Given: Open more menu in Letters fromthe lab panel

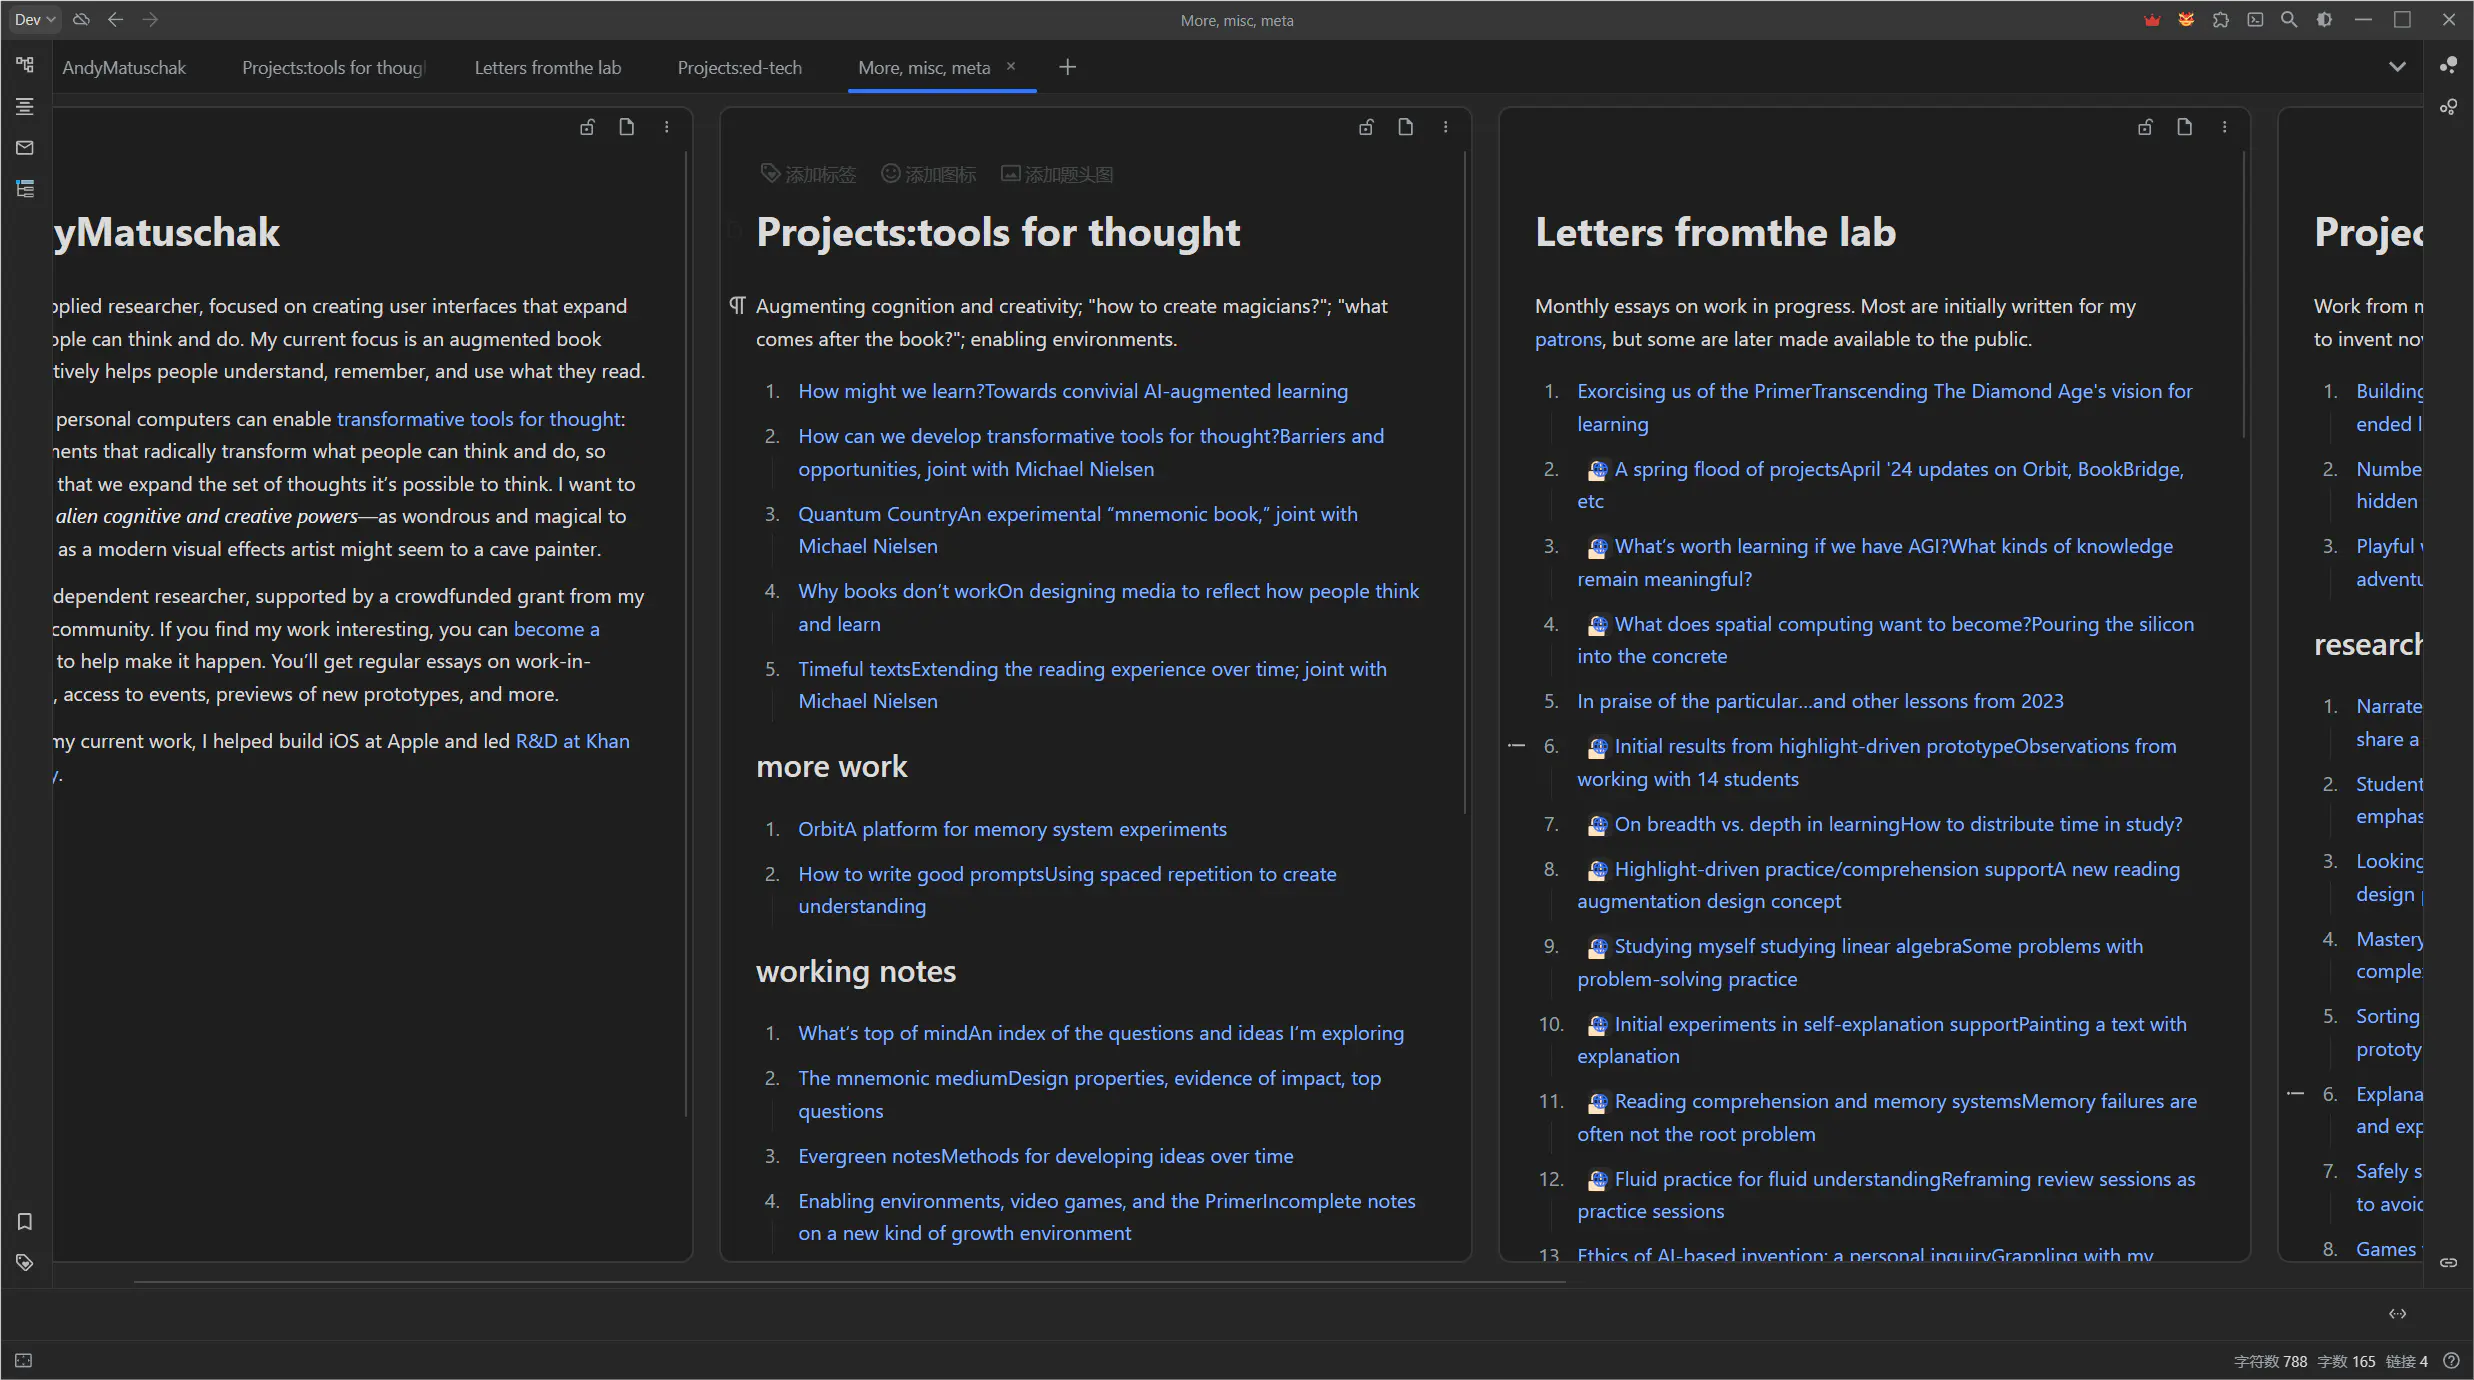Looking at the screenshot, I should click(x=2224, y=127).
